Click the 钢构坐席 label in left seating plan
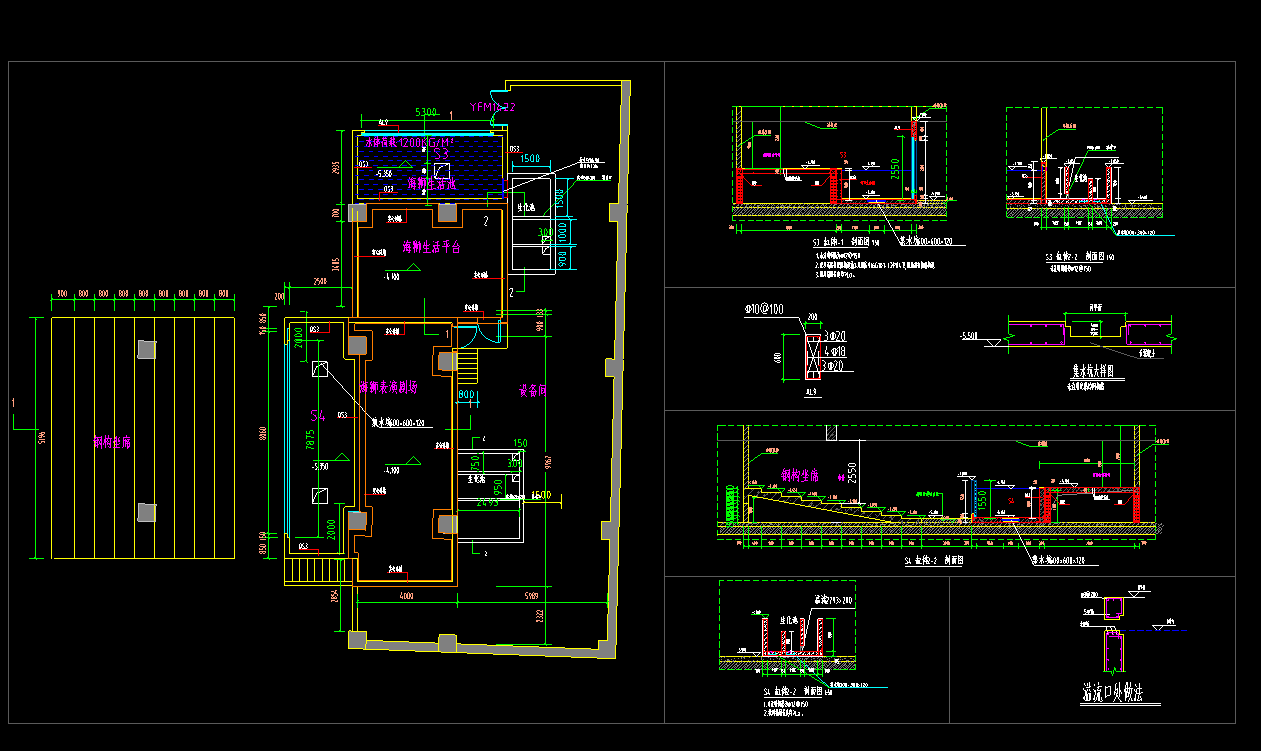Screen dimensions: 1261x751 [x=113, y=440]
